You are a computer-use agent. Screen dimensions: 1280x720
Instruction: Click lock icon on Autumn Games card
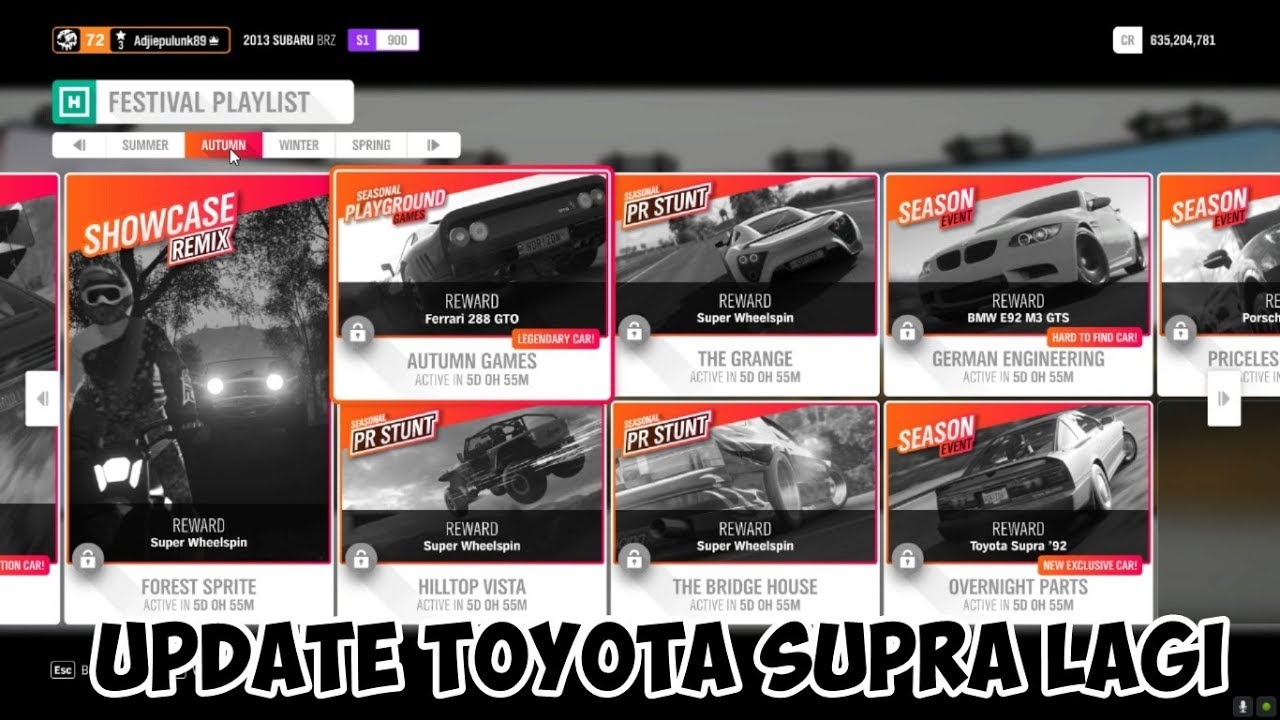coord(357,333)
